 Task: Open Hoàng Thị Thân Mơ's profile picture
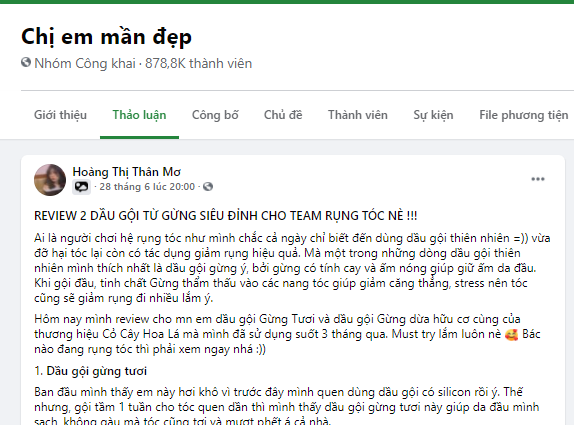coord(50,180)
